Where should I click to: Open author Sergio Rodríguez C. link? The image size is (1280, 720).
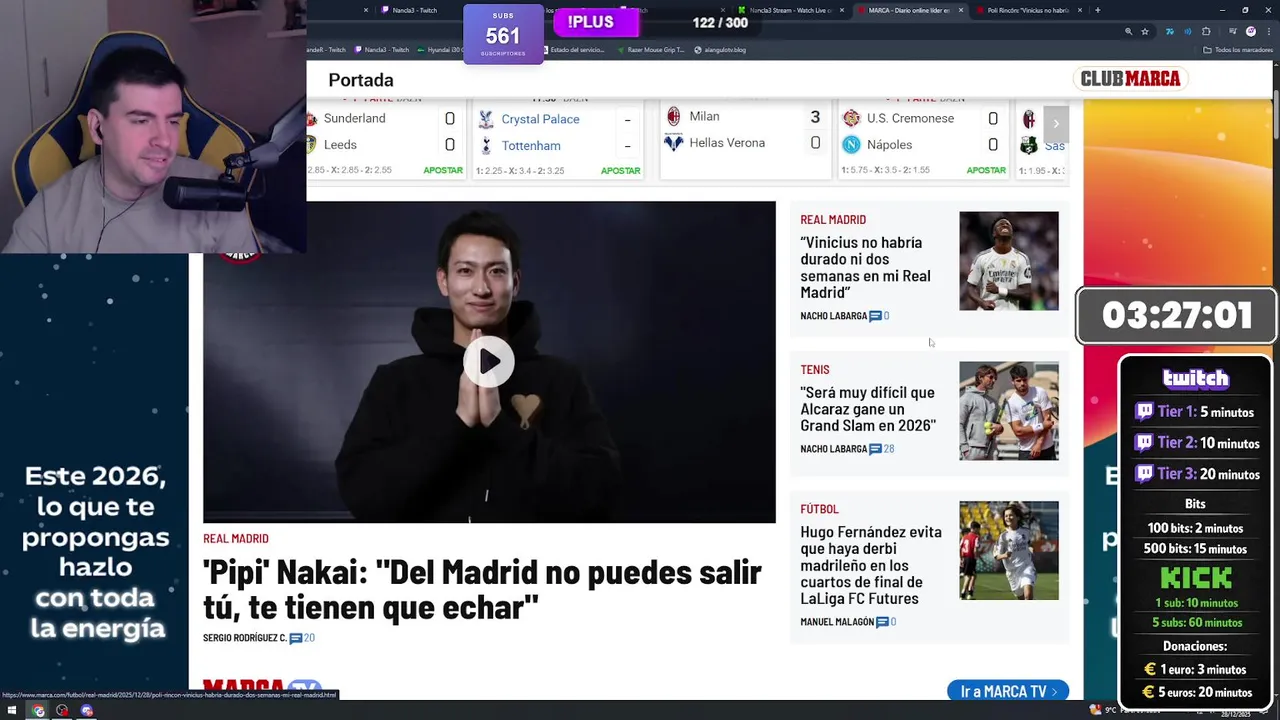pos(245,638)
